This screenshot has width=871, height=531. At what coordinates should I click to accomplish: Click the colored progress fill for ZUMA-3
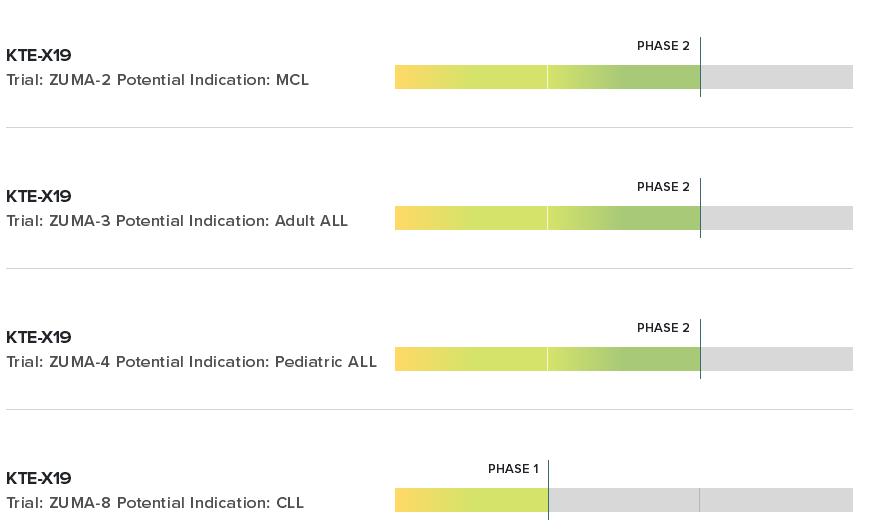pos(547,218)
